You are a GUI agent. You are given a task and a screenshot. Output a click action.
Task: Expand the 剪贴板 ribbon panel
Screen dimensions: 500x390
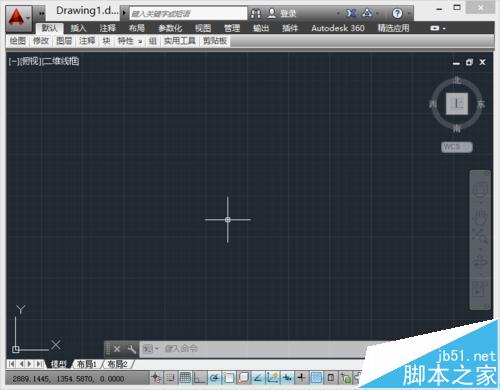[x=215, y=41]
